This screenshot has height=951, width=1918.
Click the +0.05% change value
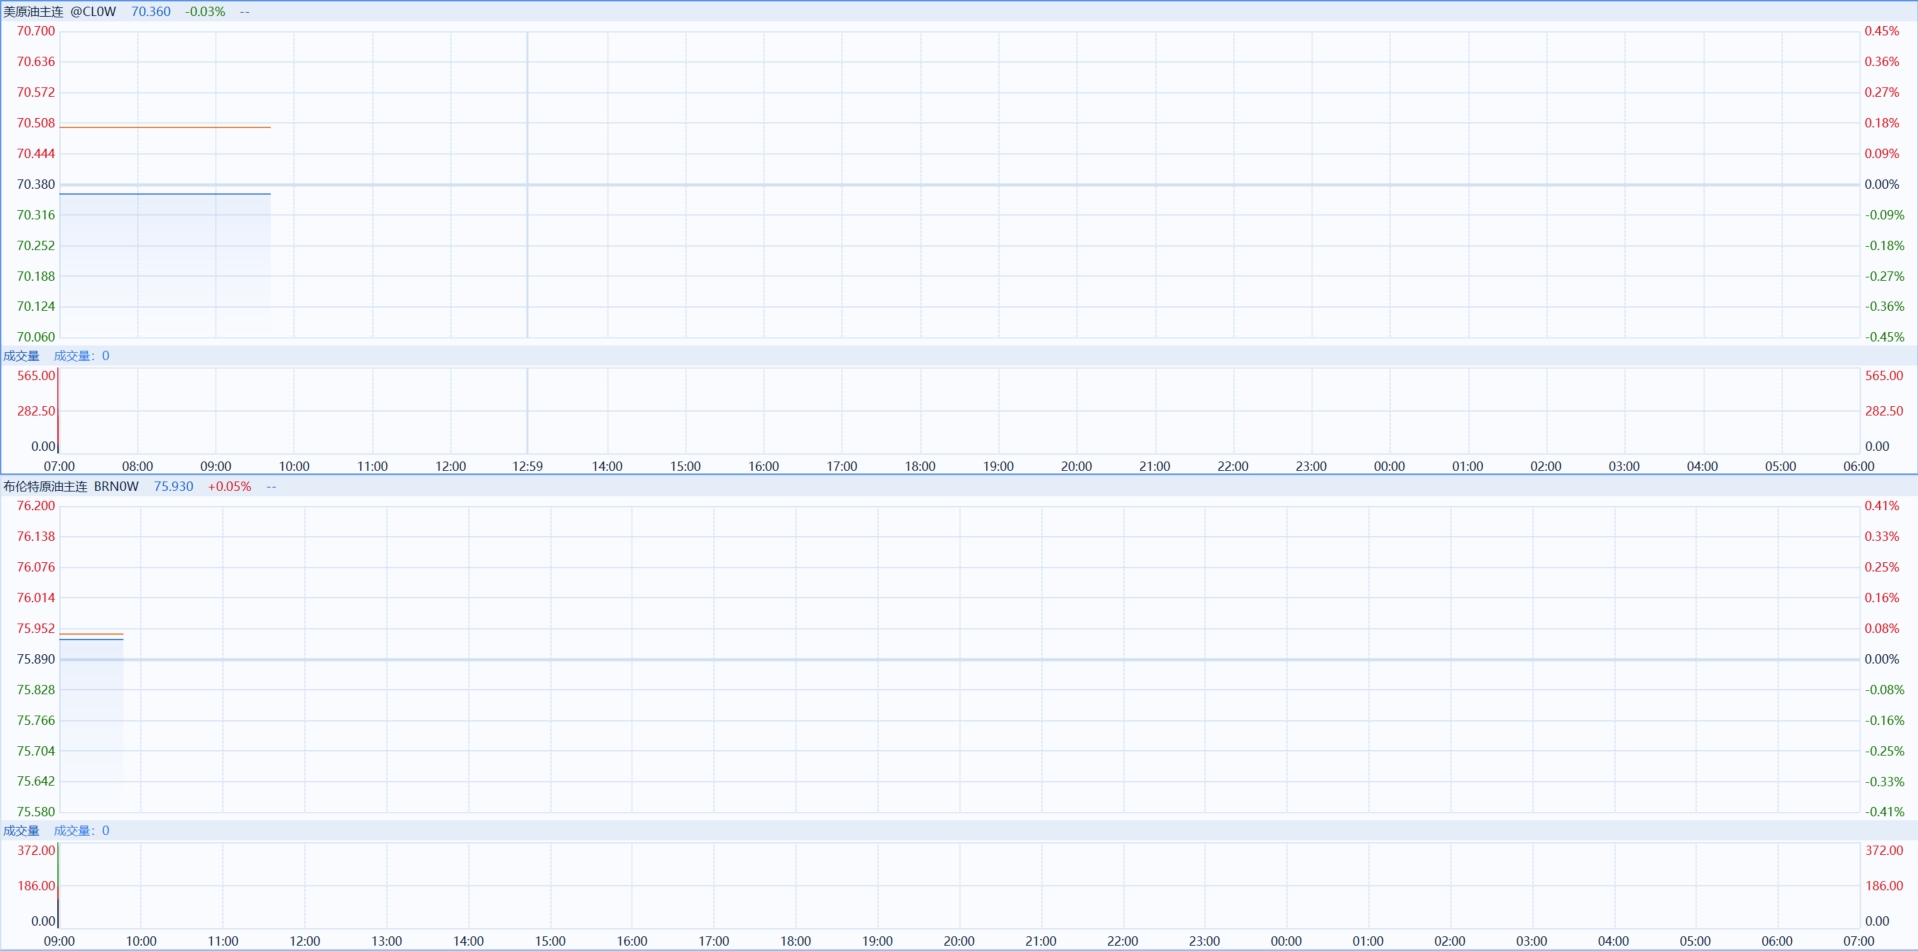click(229, 487)
